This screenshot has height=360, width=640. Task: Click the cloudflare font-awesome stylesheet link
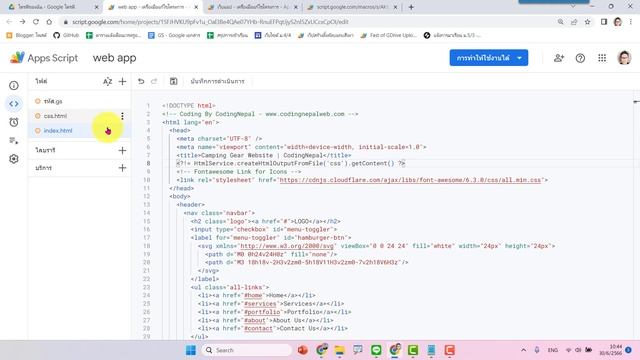tap(410, 180)
